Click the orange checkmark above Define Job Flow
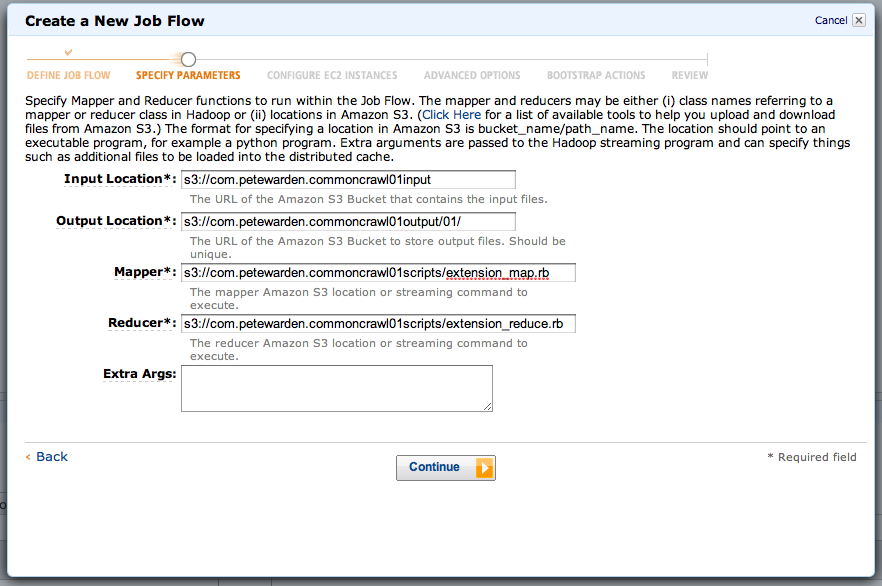Viewport: 882px width, 586px height. pyautogui.click(x=68, y=52)
